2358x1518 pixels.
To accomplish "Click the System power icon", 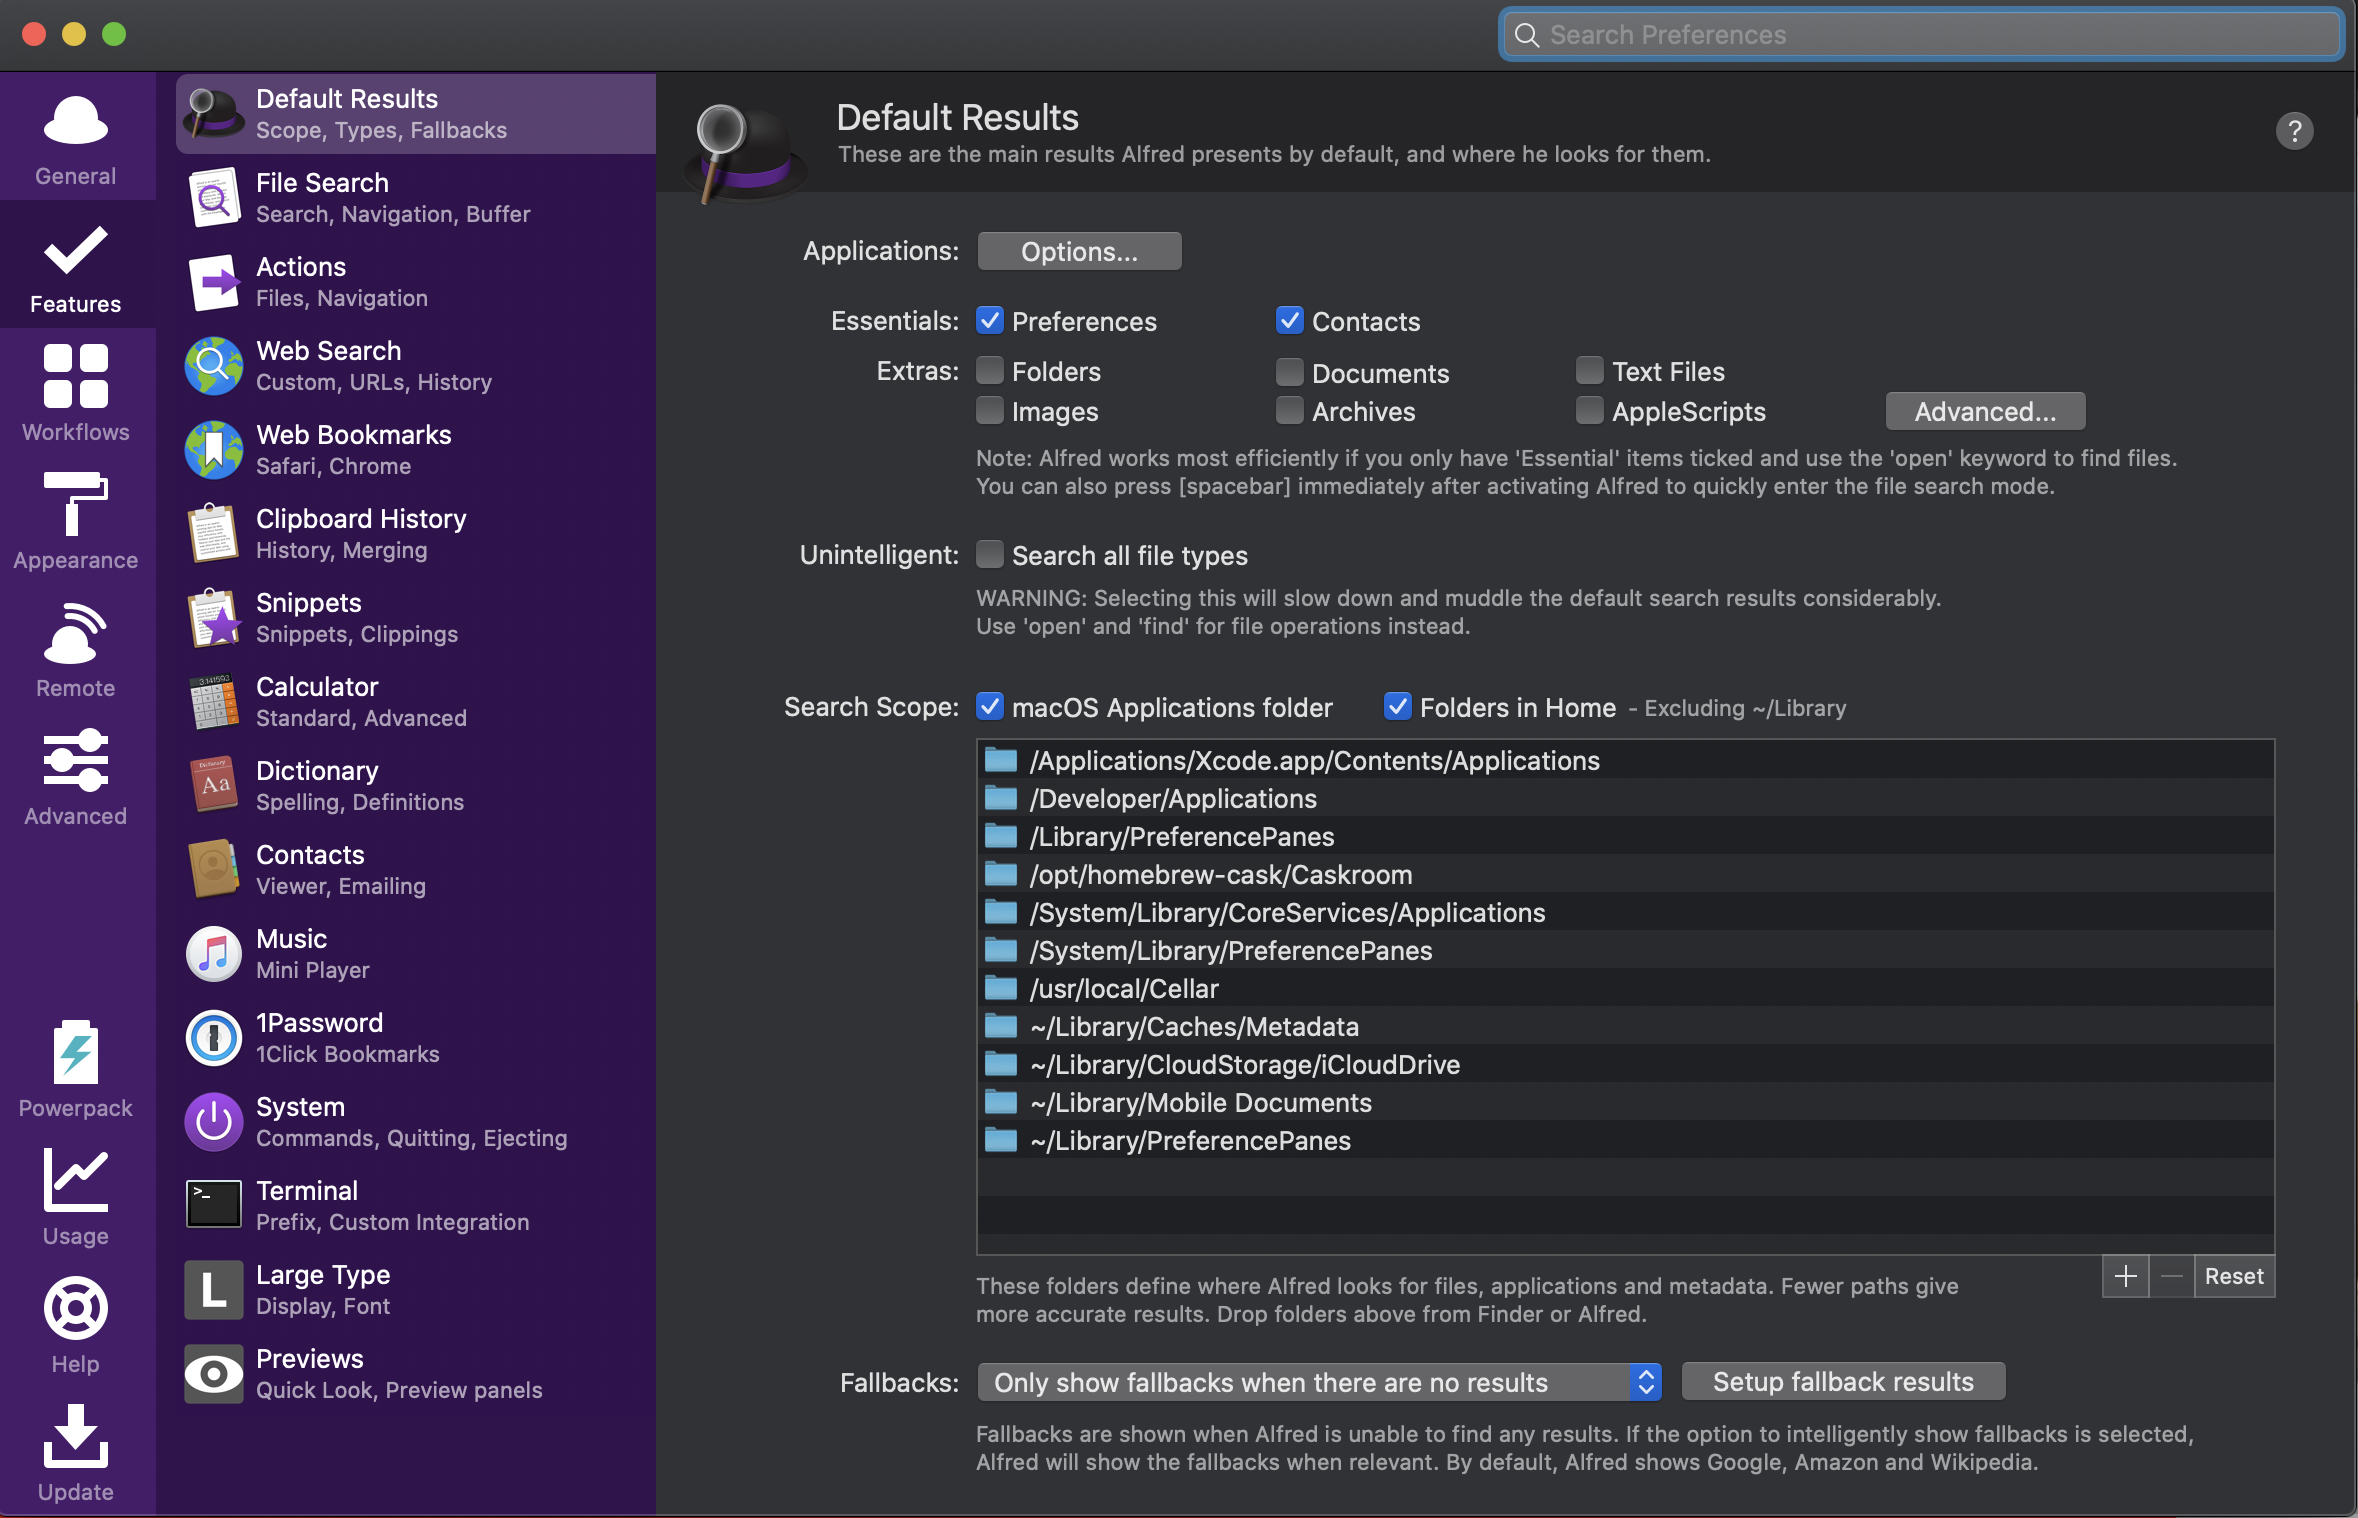I will click(214, 1122).
